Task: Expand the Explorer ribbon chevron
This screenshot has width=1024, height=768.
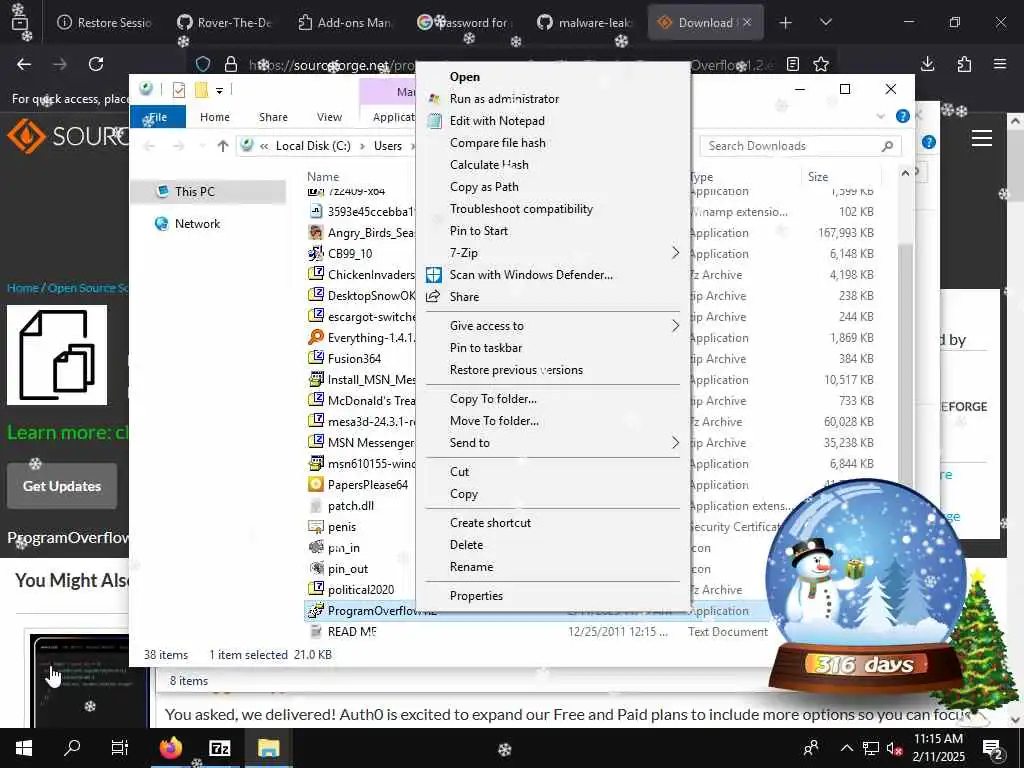Action: click(880, 117)
